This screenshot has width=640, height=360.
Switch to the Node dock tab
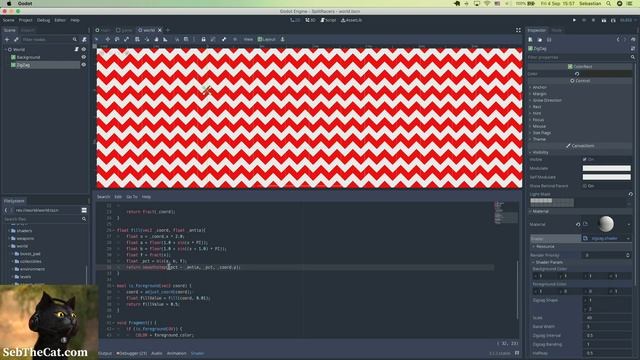[x=556, y=30]
